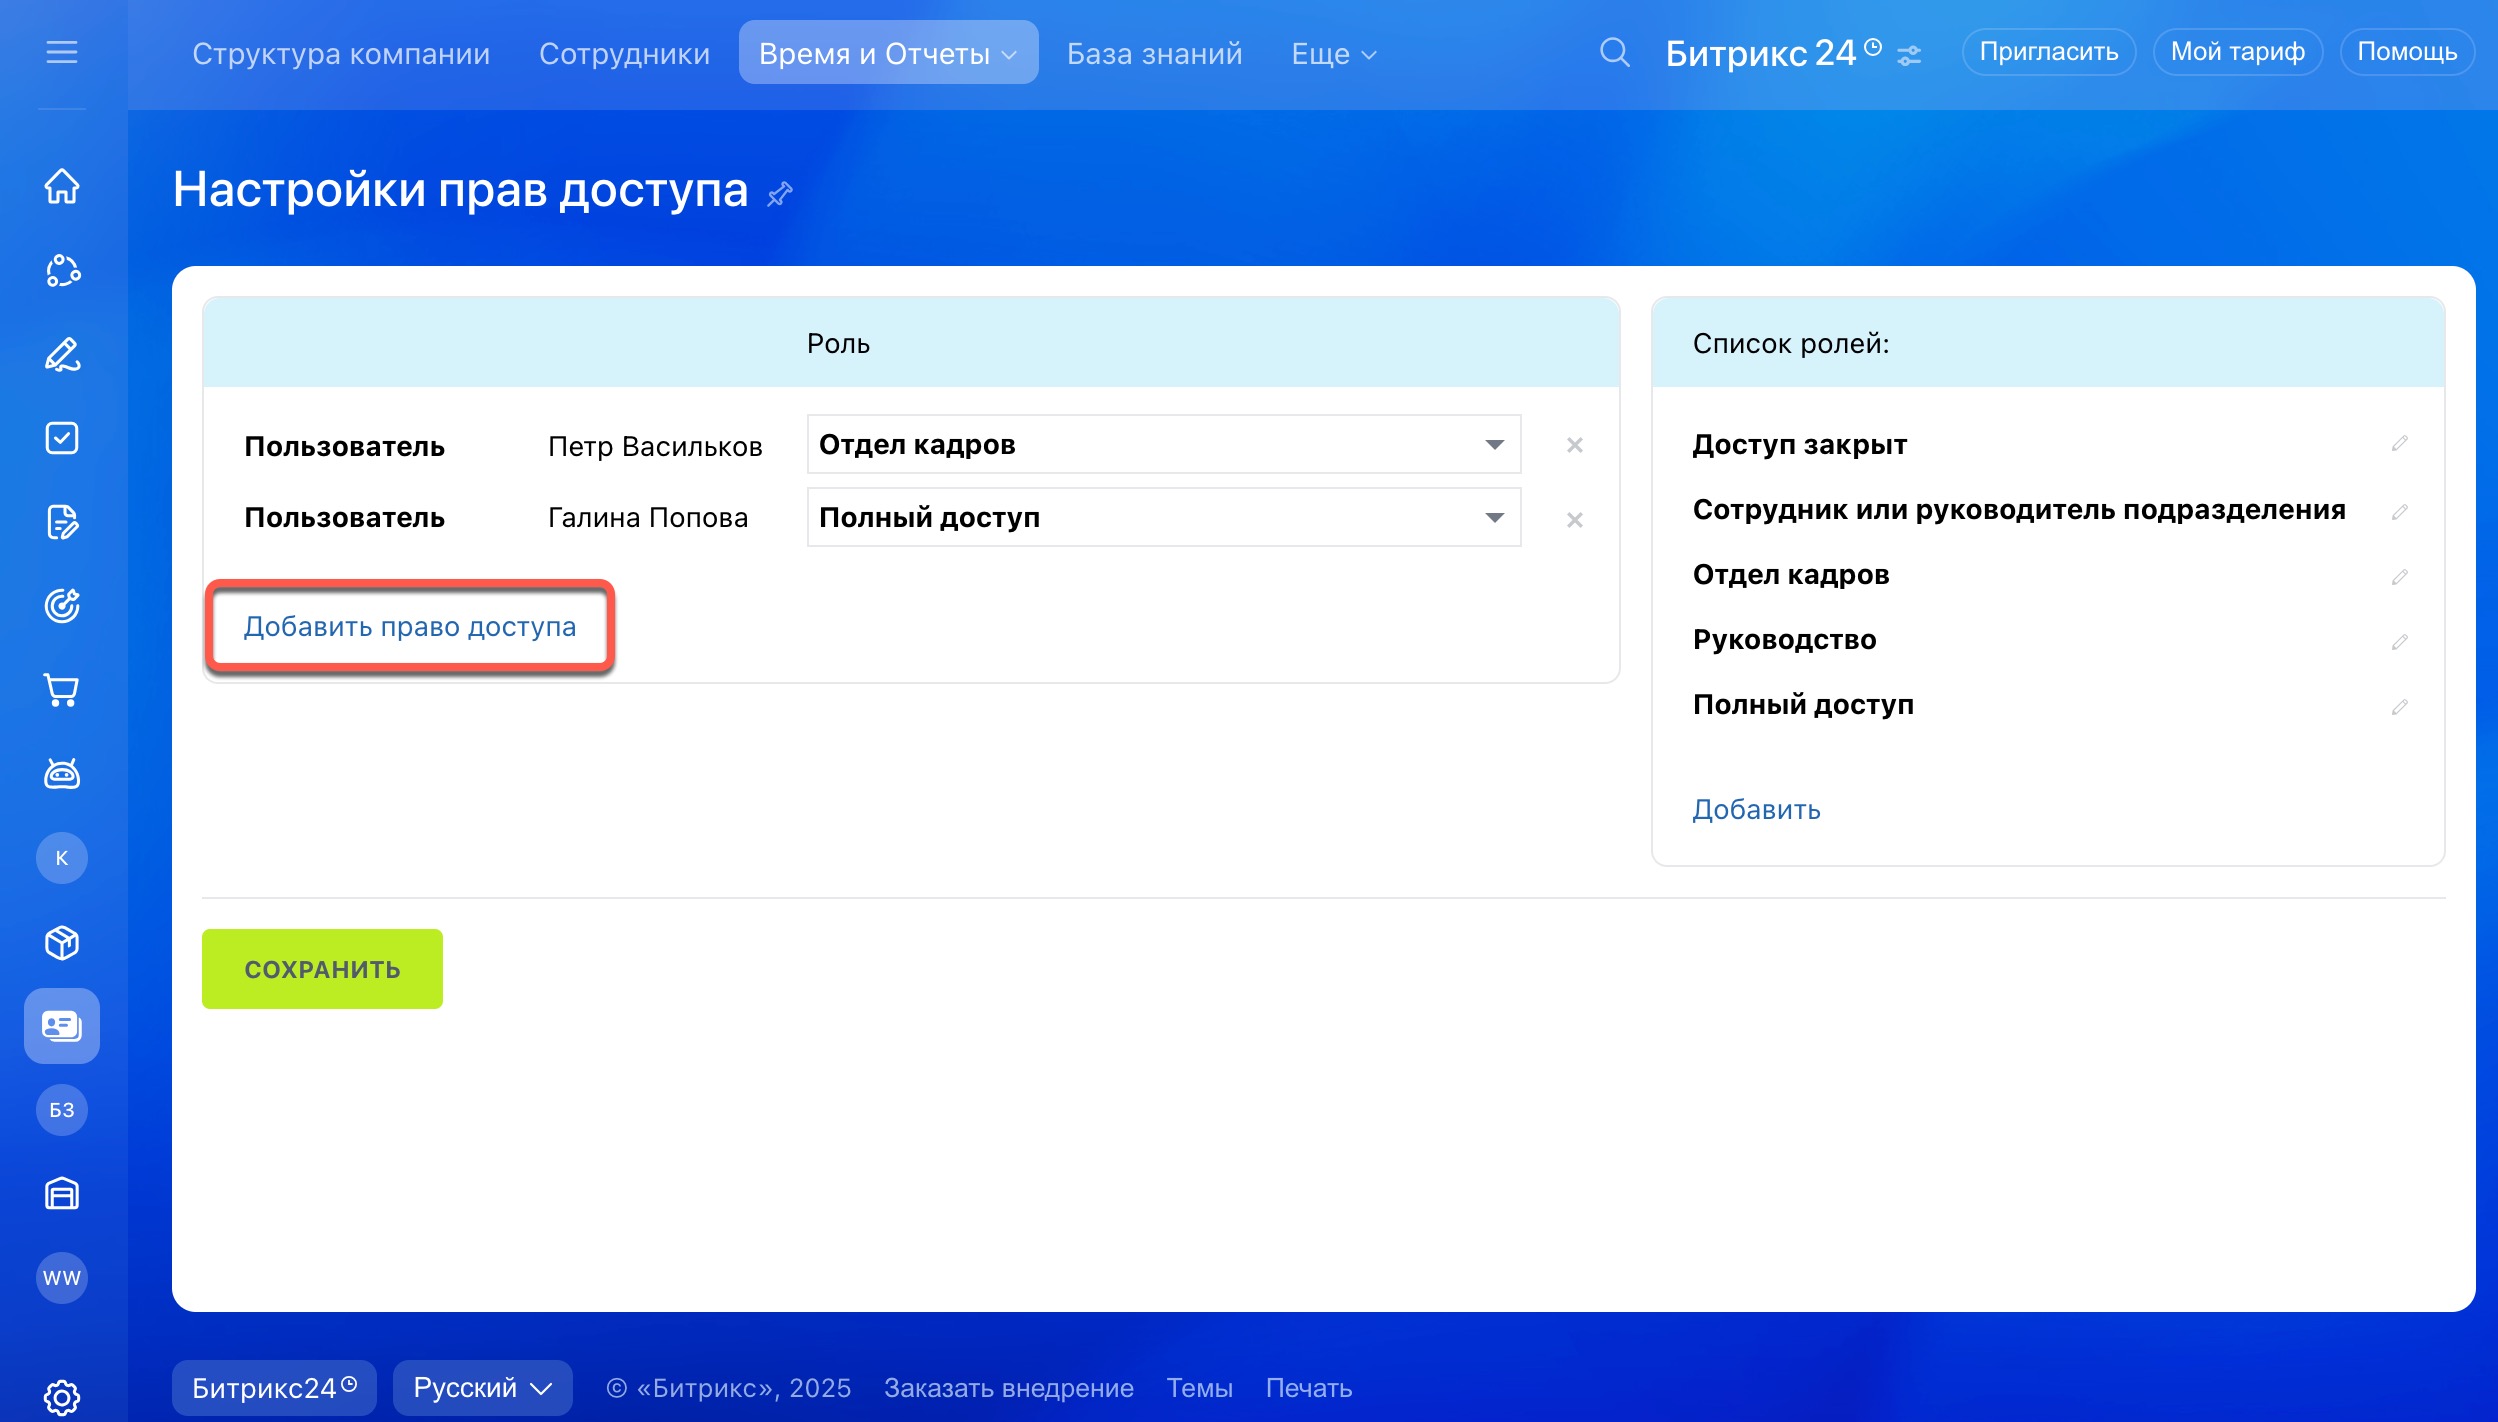The width and height of the screenshot is (2498, 1422).
Task: Pin the page using the pin icon
Action: [x=779, y=193]
